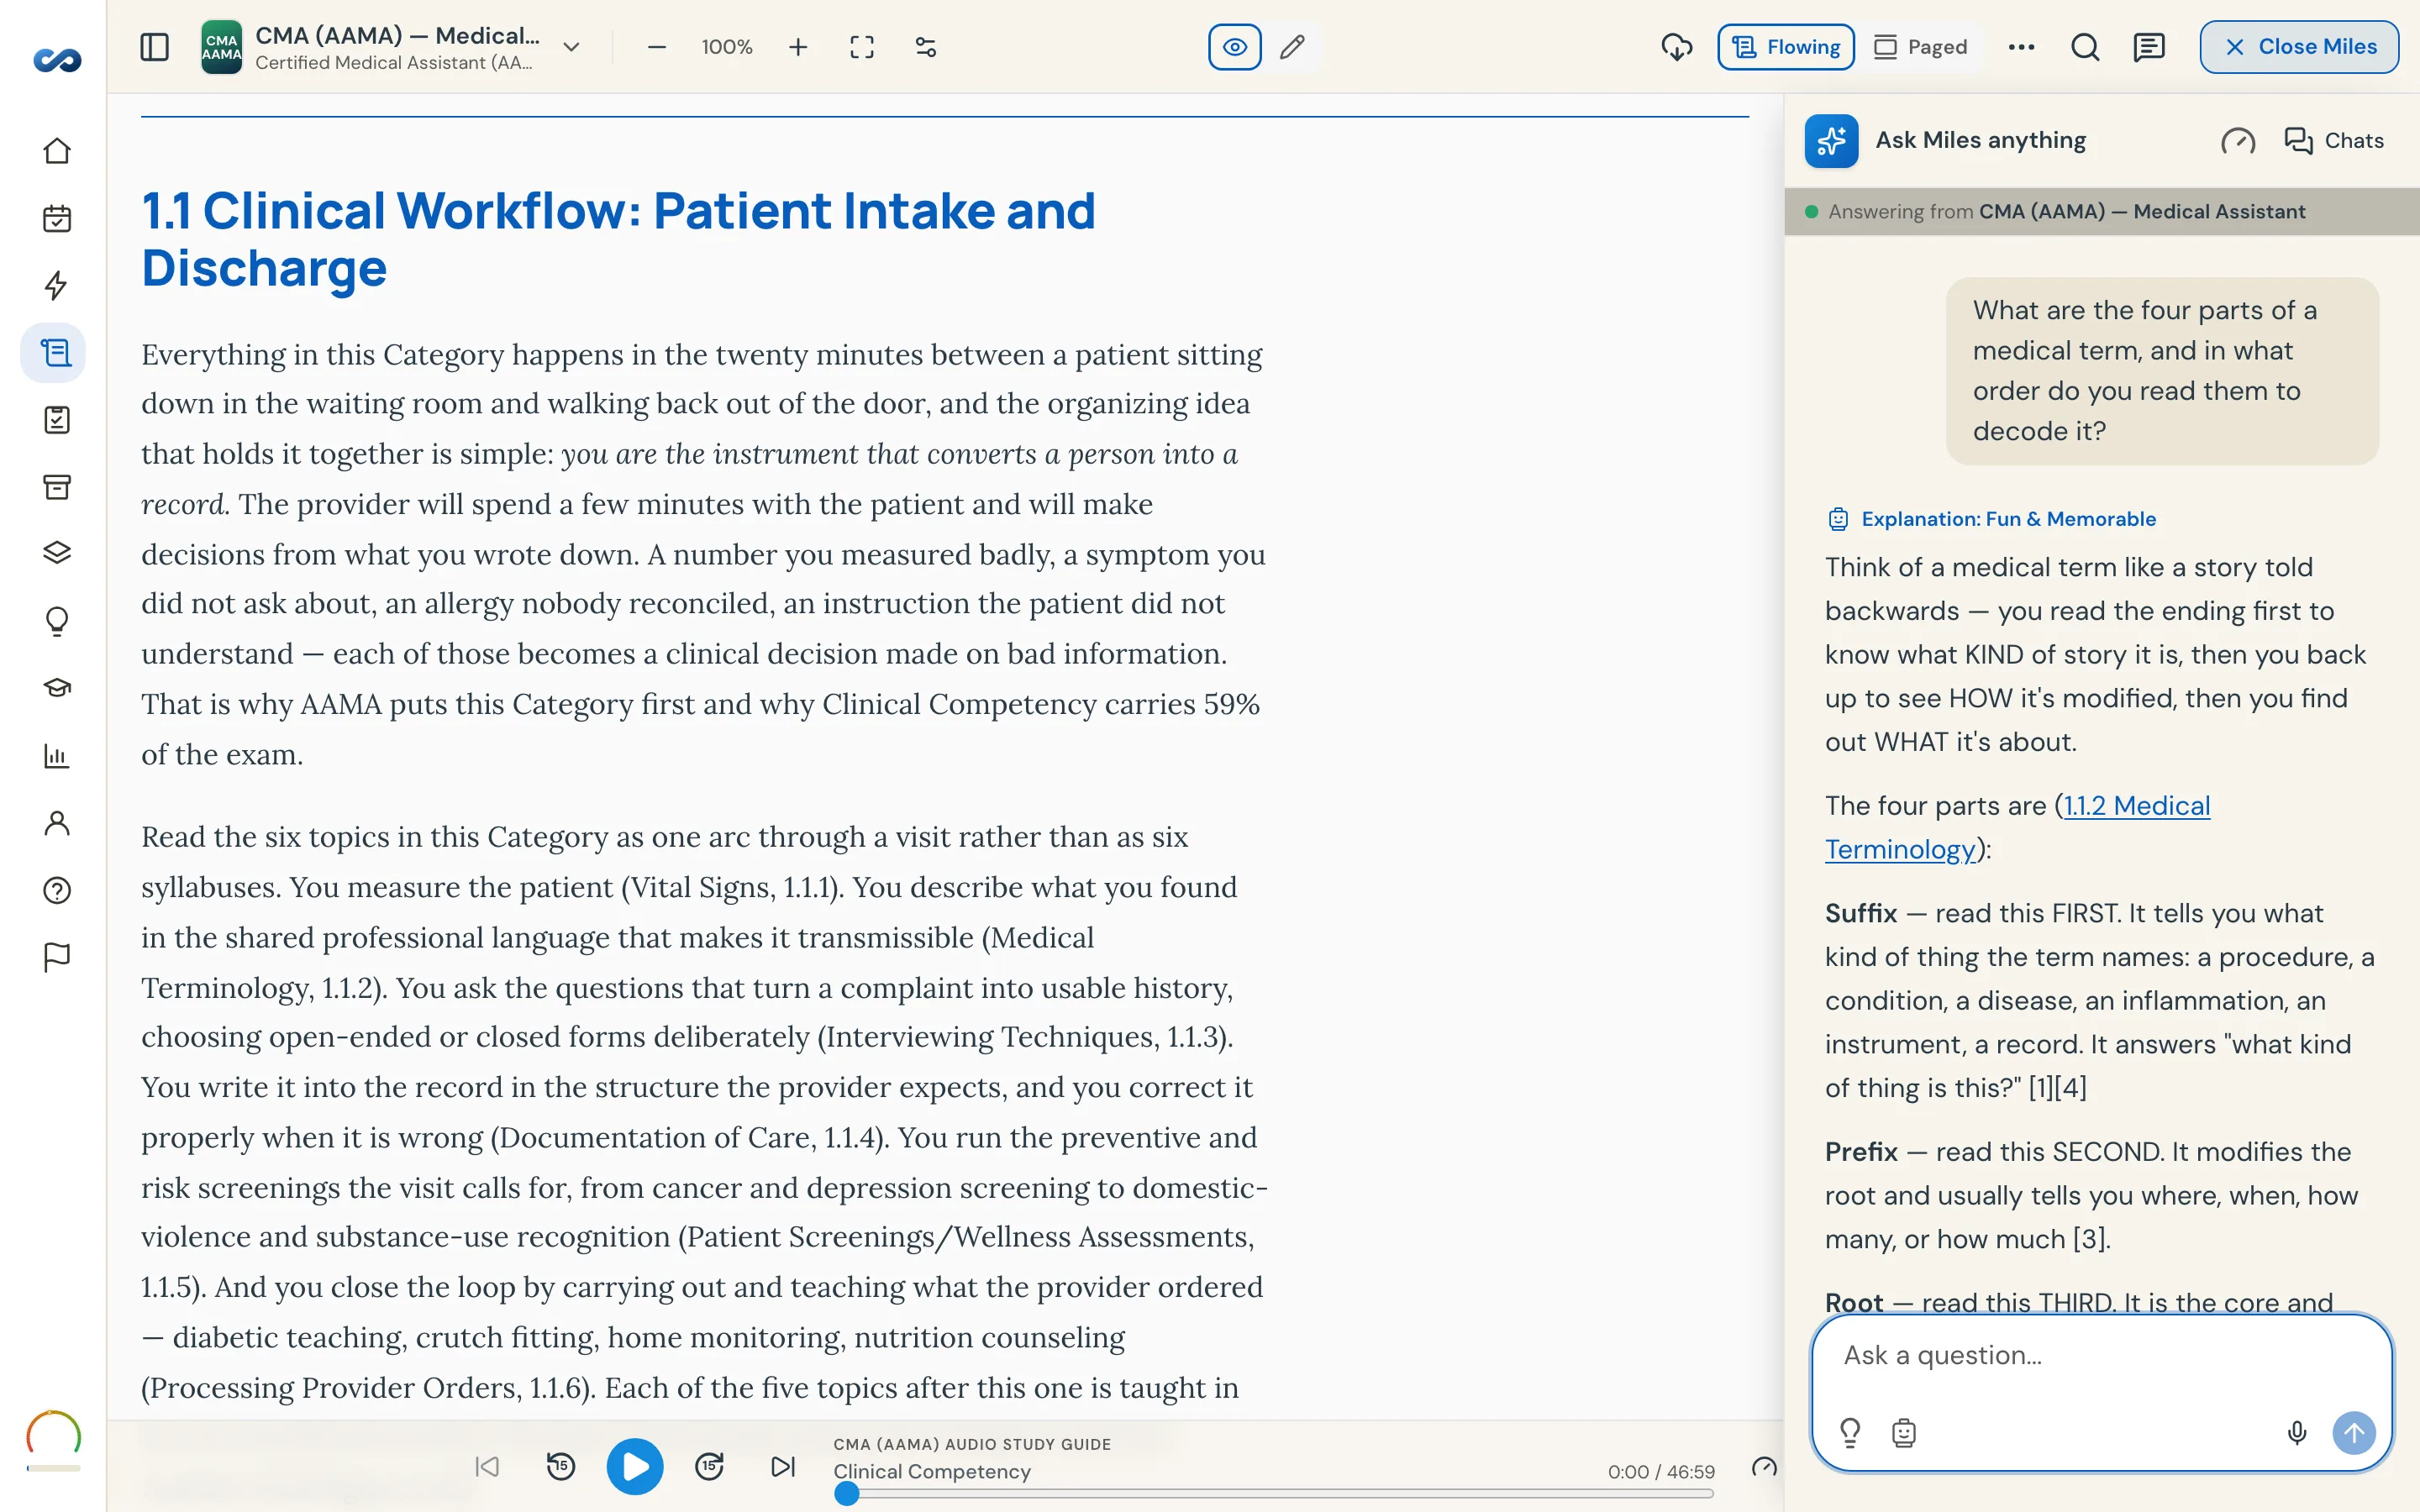Viewport: 2420px width, 1512px height.
Task: Open the archive box icon in sidebar
Action: click(x=57, y=487)
